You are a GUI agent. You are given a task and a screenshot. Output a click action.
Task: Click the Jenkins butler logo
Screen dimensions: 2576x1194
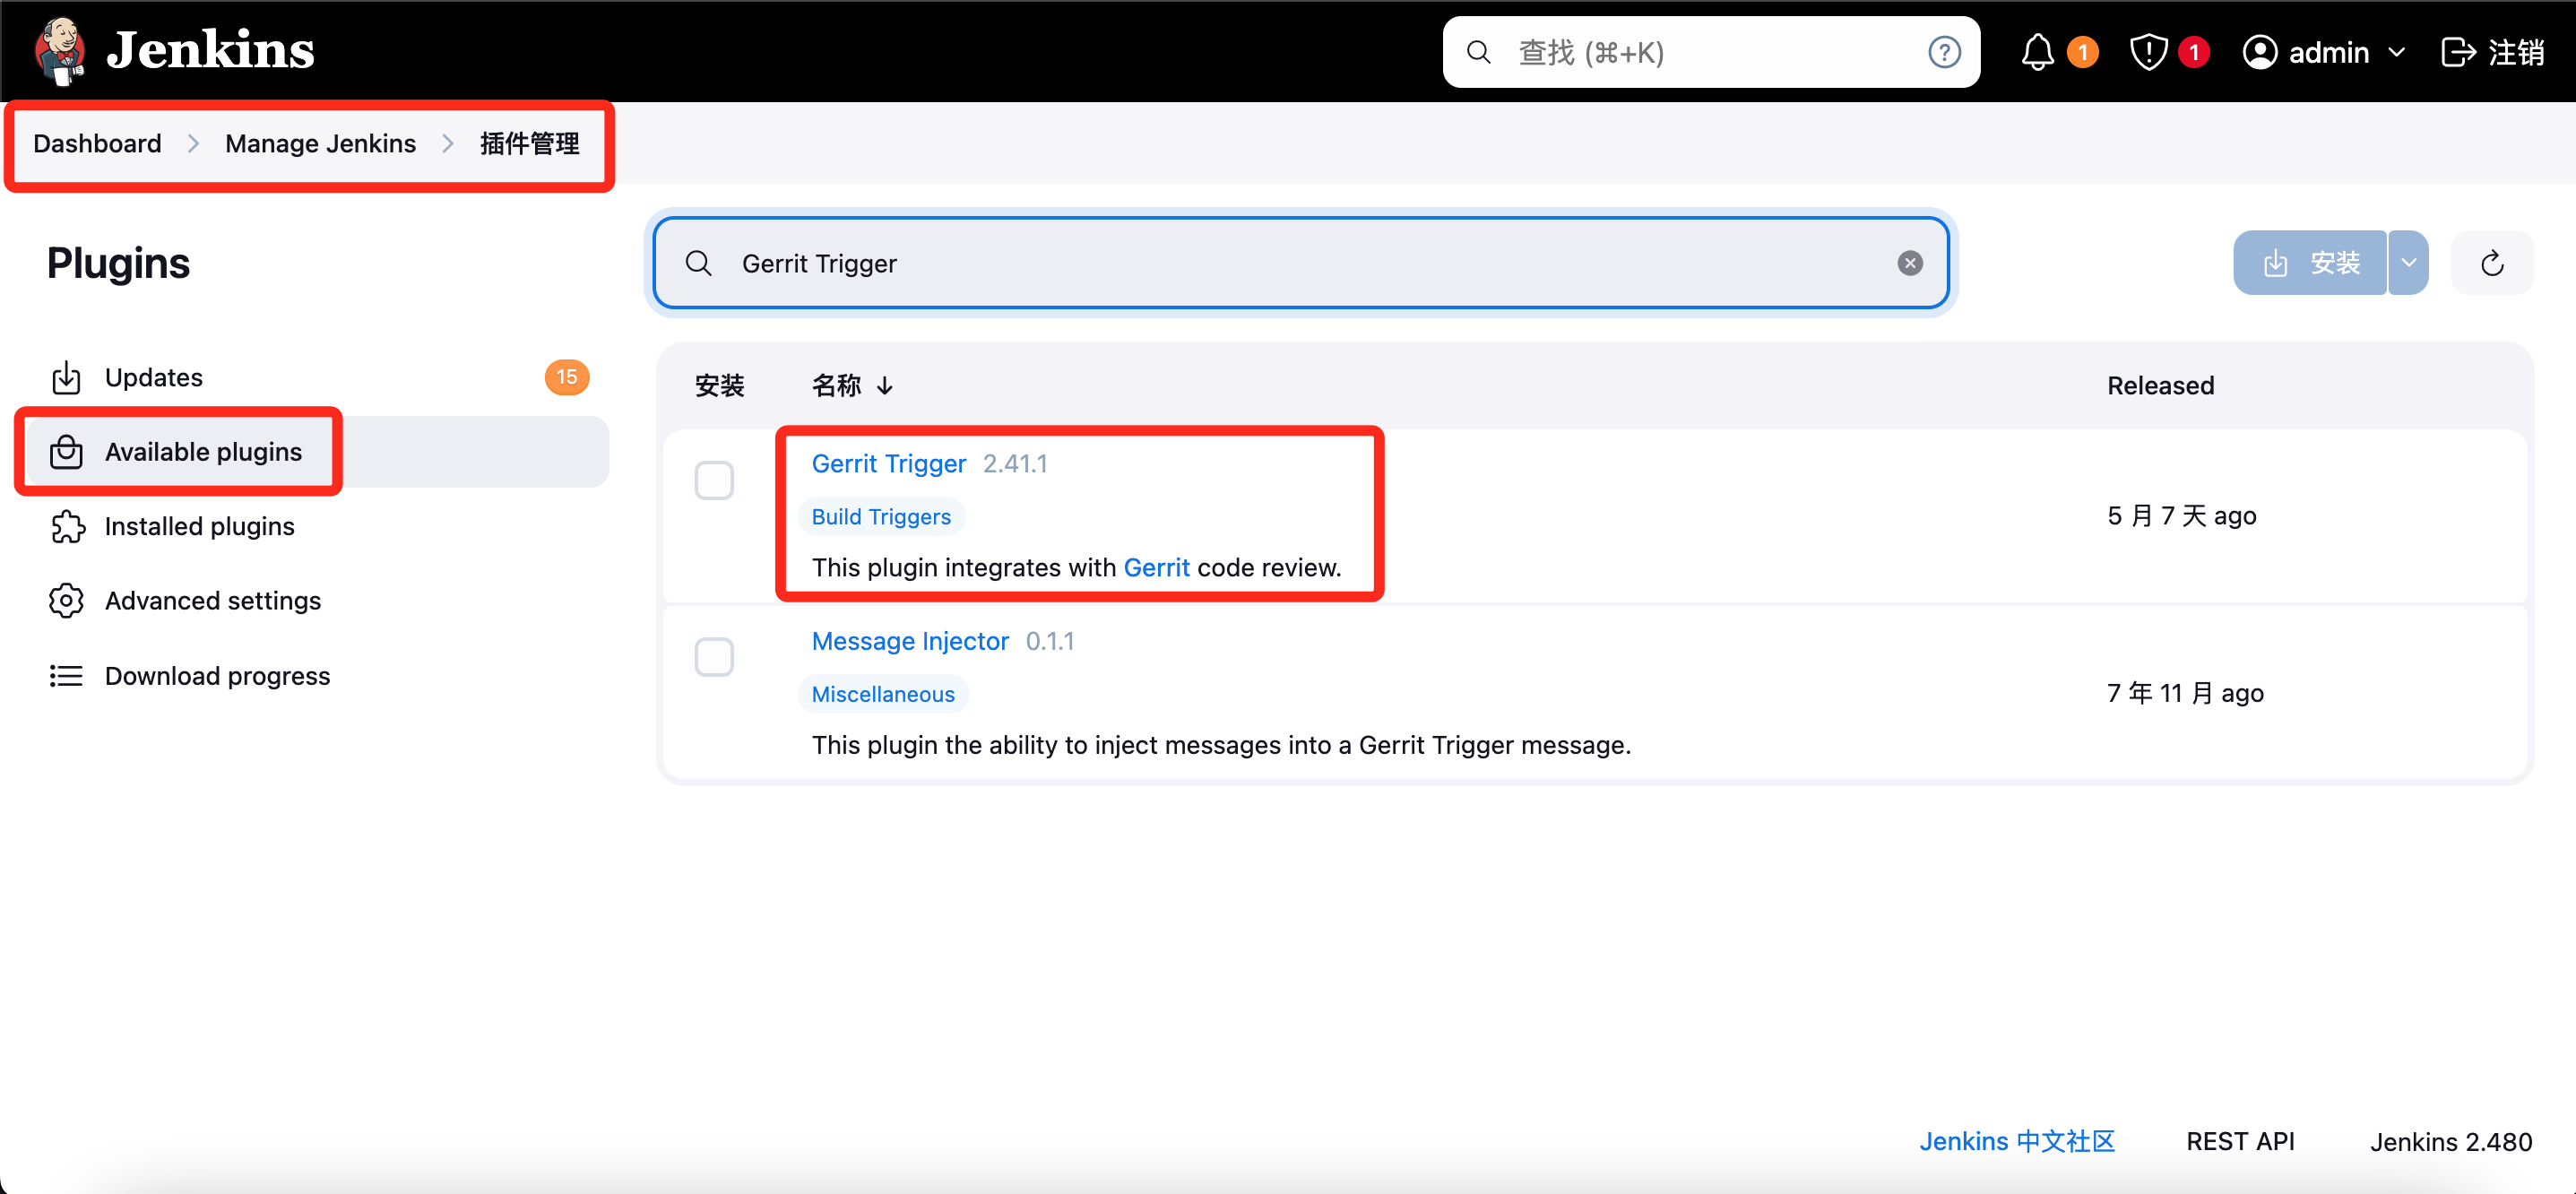click(x=60, y=50)
